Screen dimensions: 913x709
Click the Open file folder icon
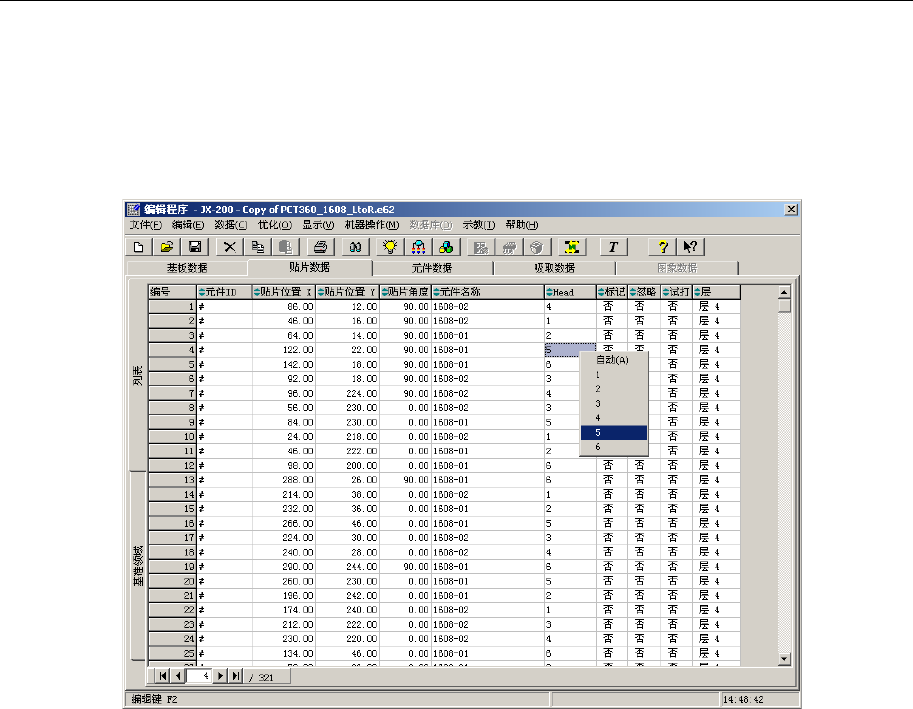click(167, 247)
